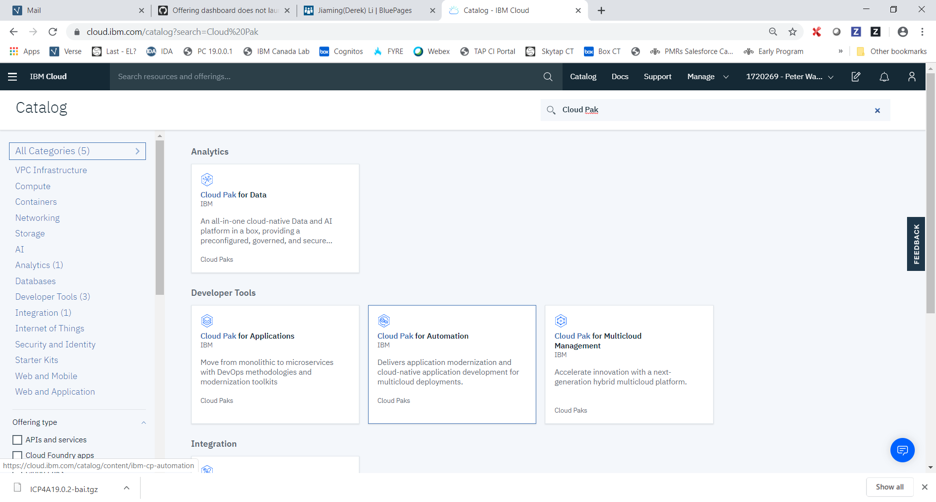Filter by Integration (1) category

(43, 313)
